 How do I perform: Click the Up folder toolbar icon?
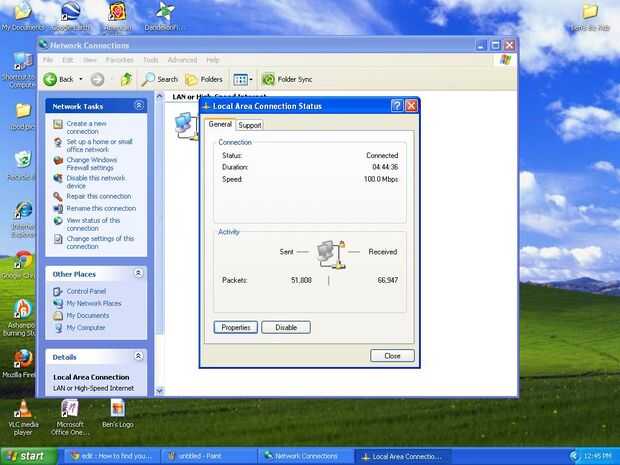(x=126, y=79)
